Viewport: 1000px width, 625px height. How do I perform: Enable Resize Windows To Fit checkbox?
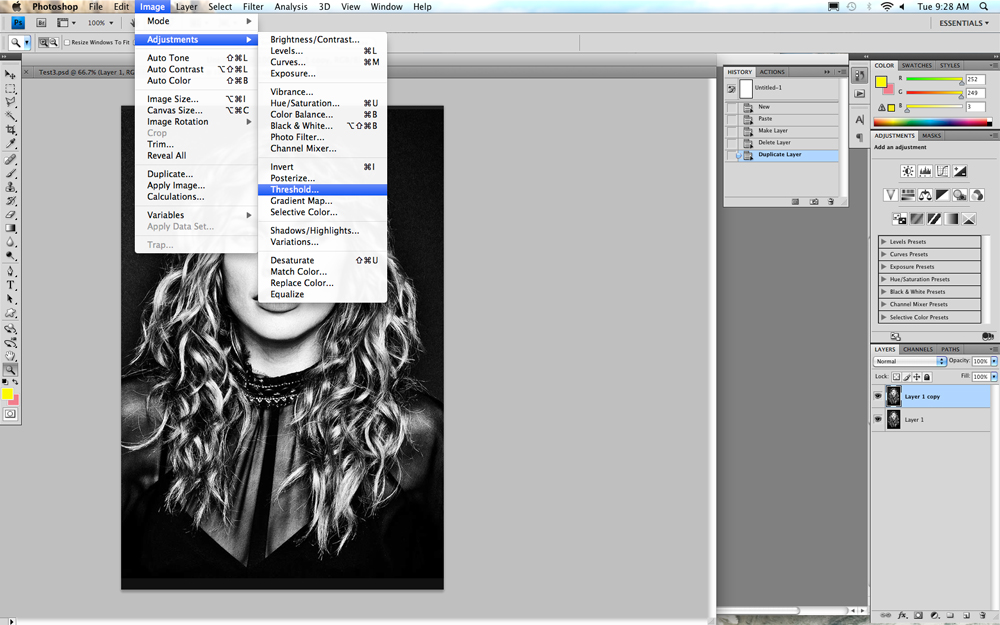pyautogui.click(x=67, y=42)
